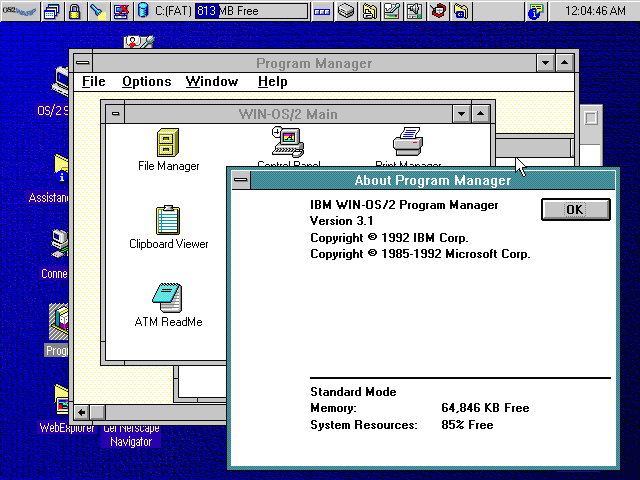Click the left scroll arrow at bottom
Viewport: 640px width, 480px height.
[x=81, y=412]
